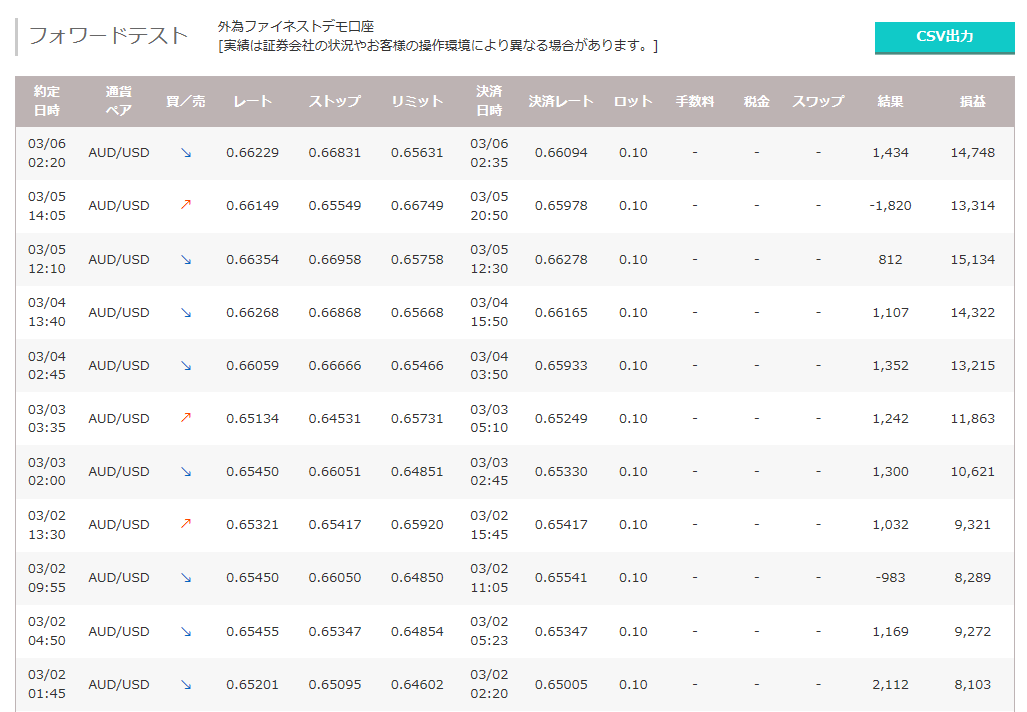Screen dimensions: 1027x712
Task: Click the 買/売 column header
Action: [x=186, y=102]
